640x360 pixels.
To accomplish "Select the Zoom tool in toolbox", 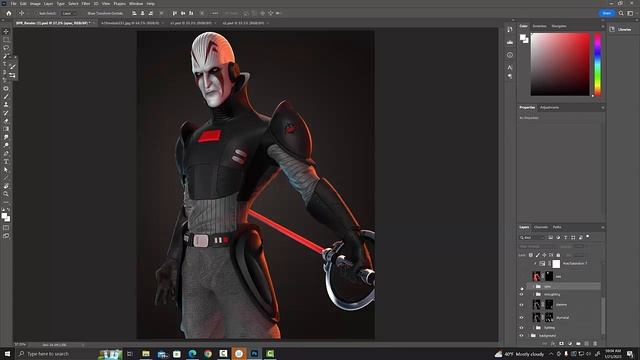I will click(x=6, y=194).
